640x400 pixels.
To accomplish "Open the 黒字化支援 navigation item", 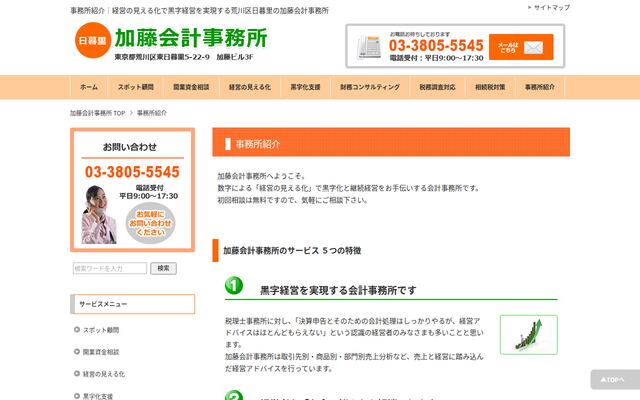I will pyautogui.click(x=305, y=87).
